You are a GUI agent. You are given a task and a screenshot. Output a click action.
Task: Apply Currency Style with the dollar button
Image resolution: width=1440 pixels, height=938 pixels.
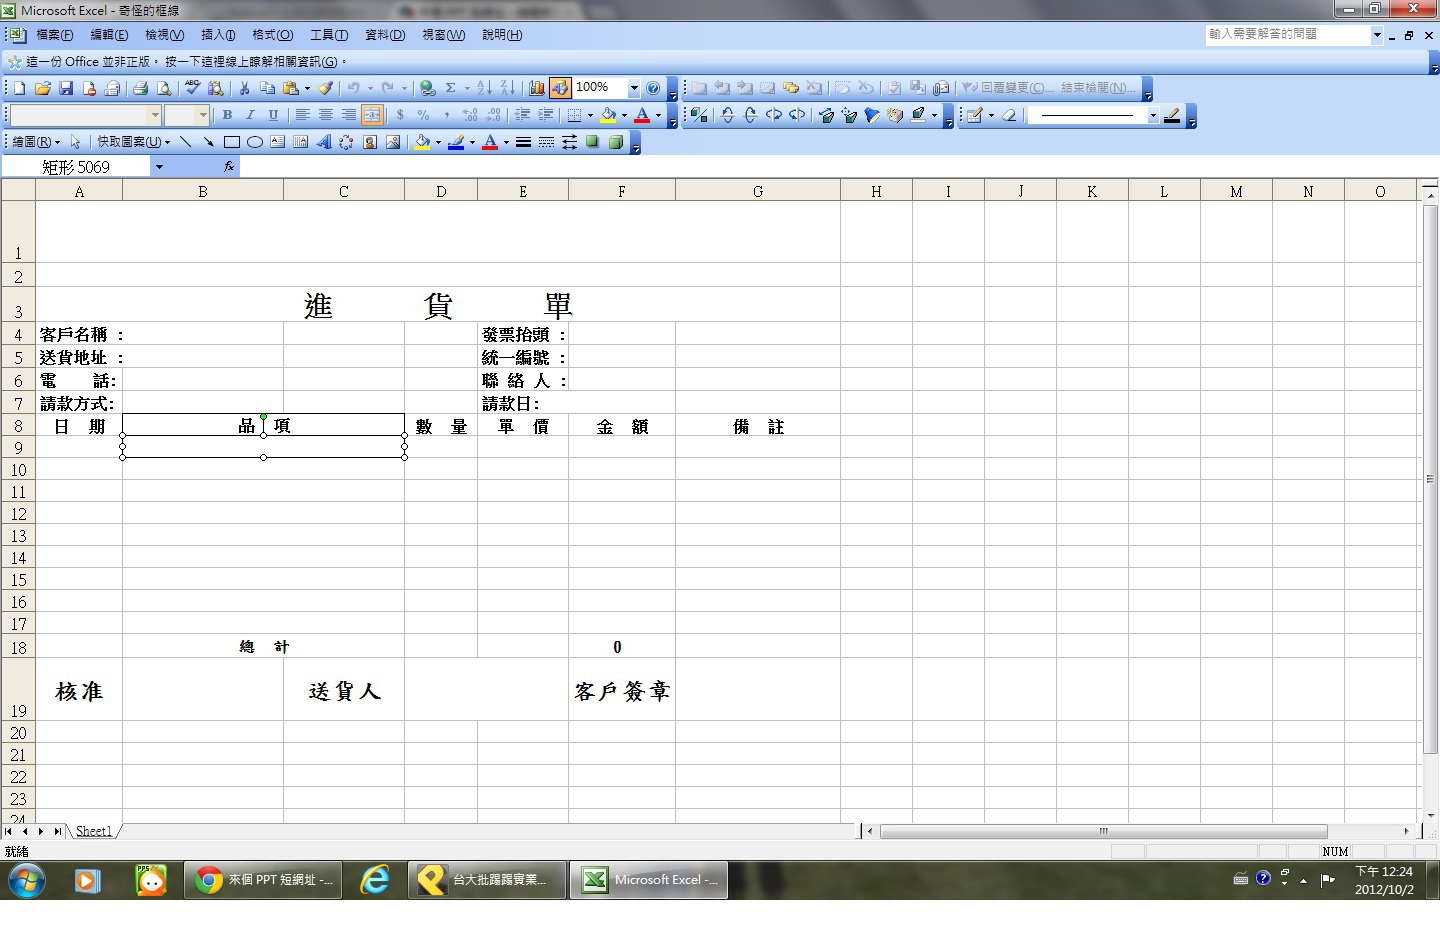click(400, 115)
